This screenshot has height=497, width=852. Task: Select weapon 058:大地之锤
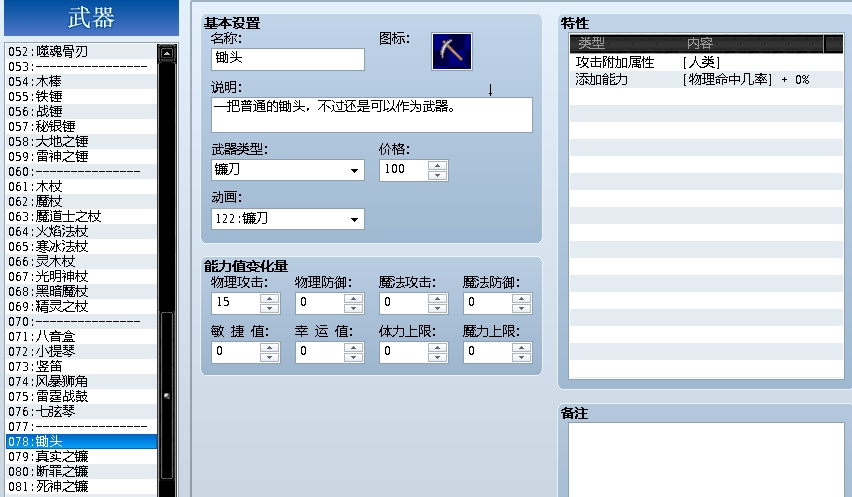[x=82, y=141]
